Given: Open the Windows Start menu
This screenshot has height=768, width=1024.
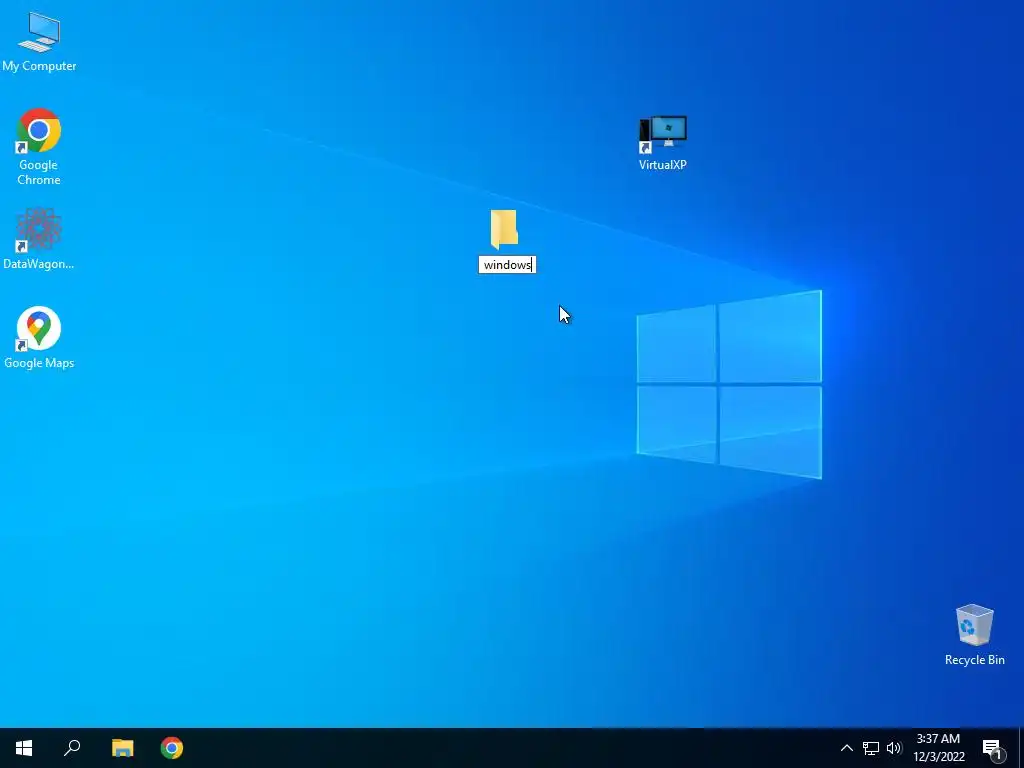Looking at the screenshot, I should coord(24,748).
